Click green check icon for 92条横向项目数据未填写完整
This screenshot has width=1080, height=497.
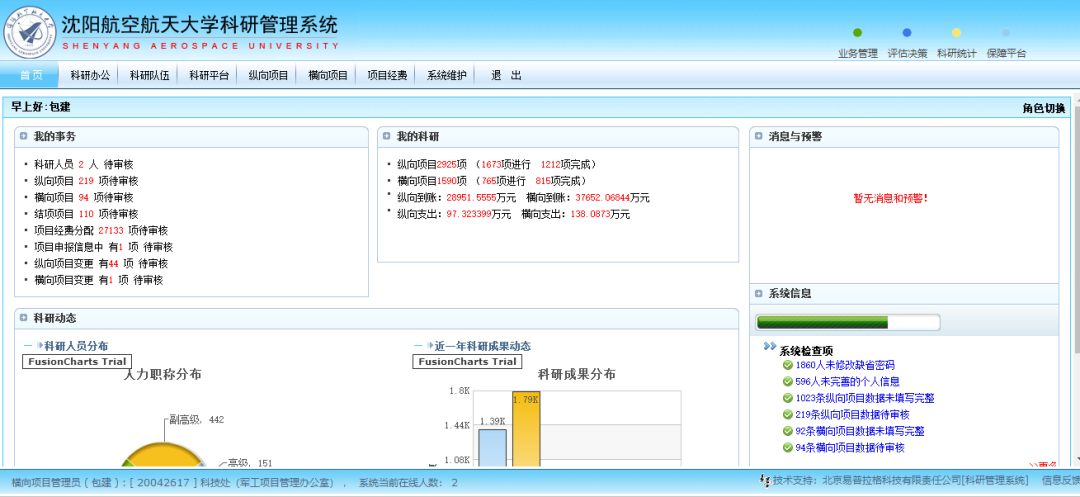788,431
